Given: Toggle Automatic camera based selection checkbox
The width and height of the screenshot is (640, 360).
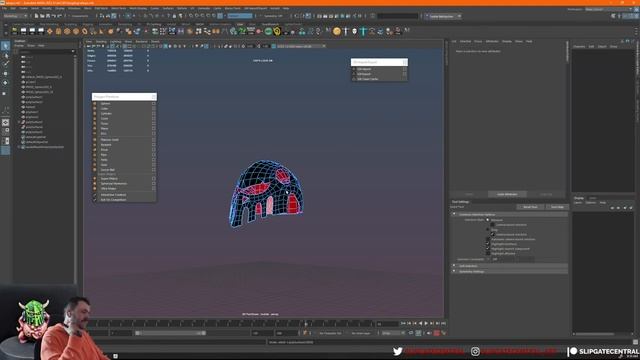Looking at the screenshot, I should click(488, 239).
